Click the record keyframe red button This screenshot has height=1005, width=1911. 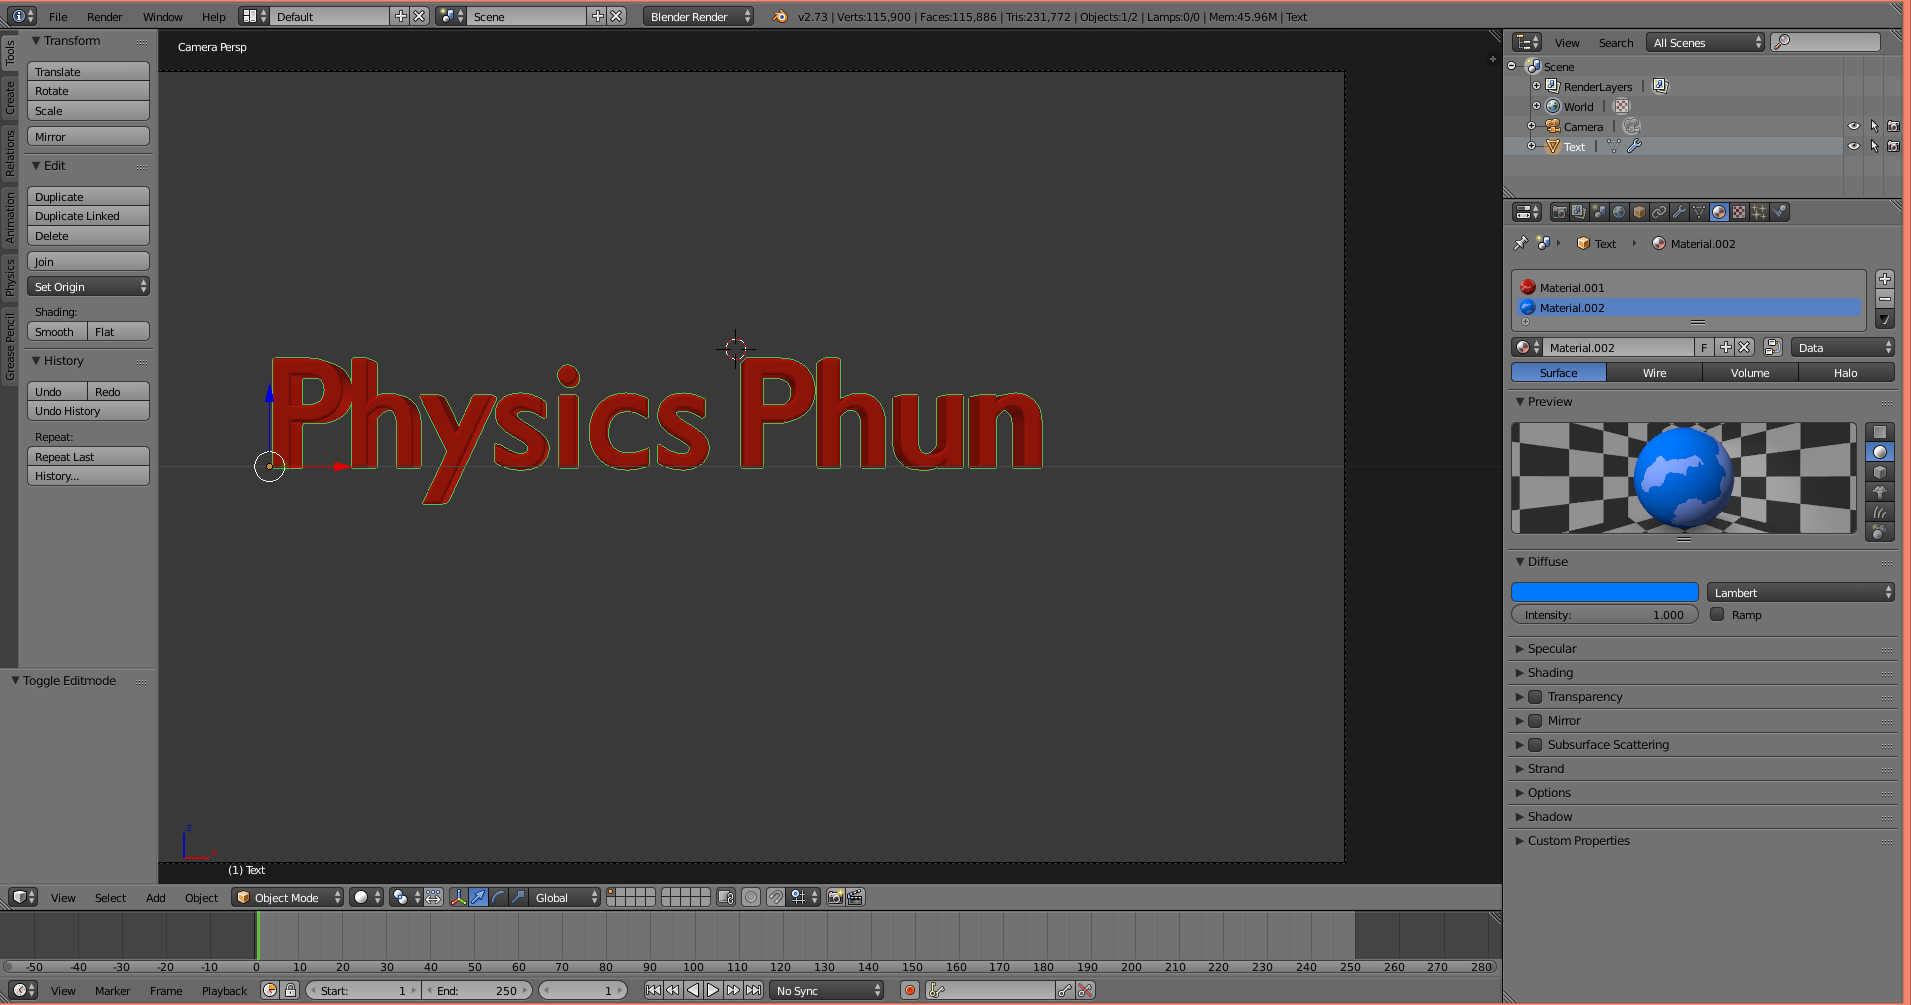point(910,990)
